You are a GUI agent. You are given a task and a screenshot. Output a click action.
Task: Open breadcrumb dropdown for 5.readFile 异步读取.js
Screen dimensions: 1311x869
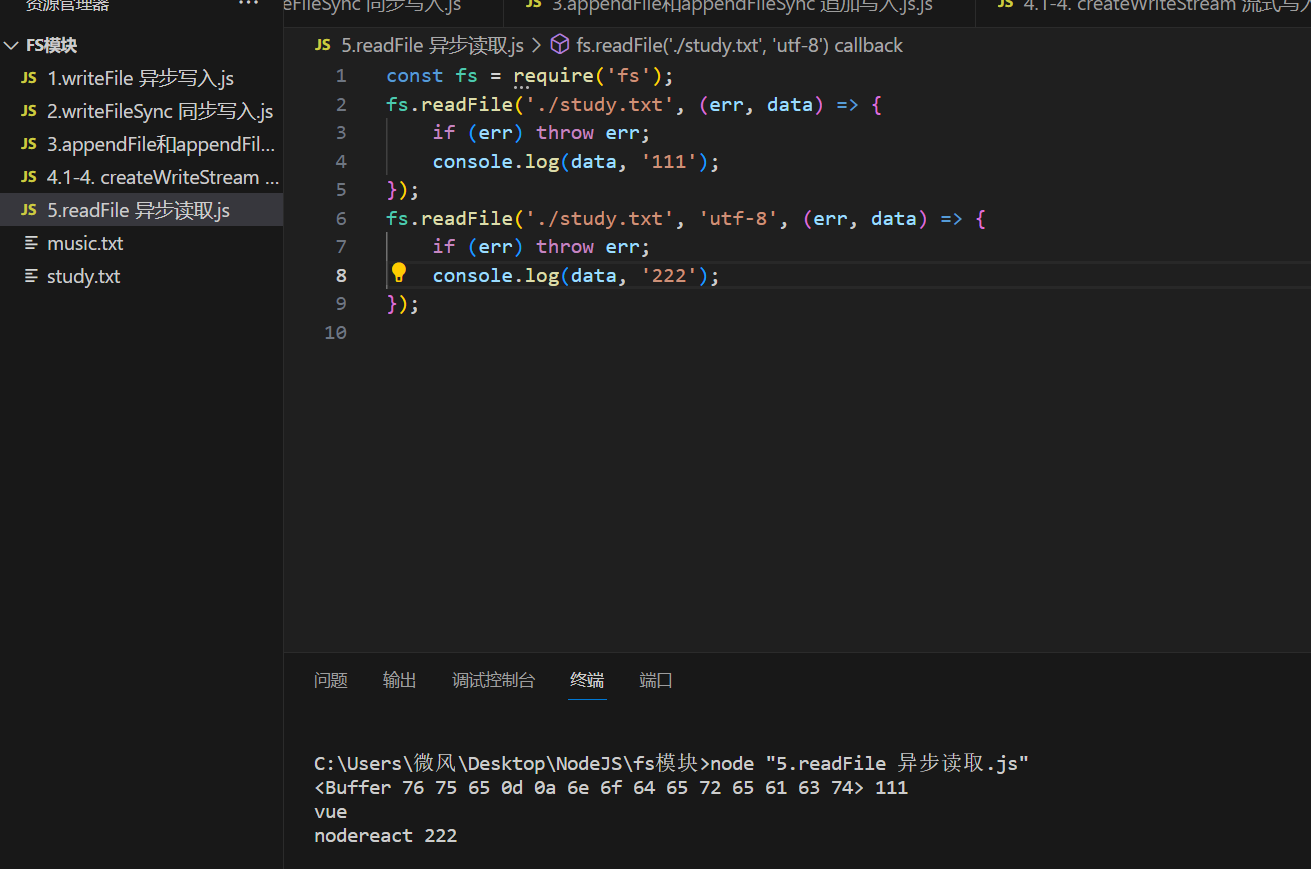point(432,45)
